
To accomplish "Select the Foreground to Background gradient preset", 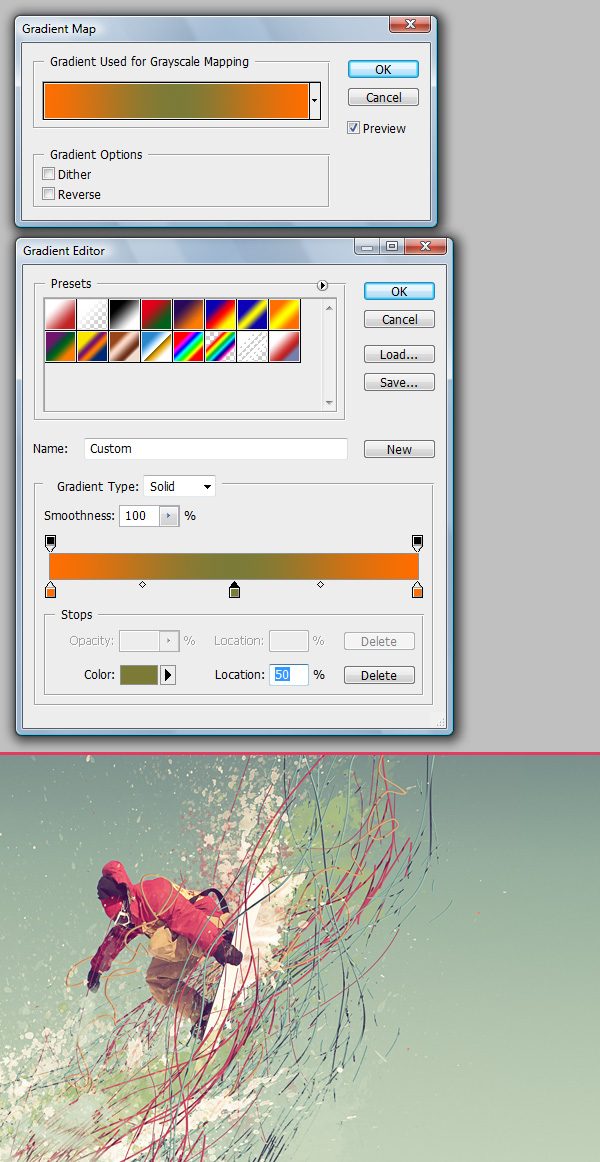I will [x=61, y=314].
